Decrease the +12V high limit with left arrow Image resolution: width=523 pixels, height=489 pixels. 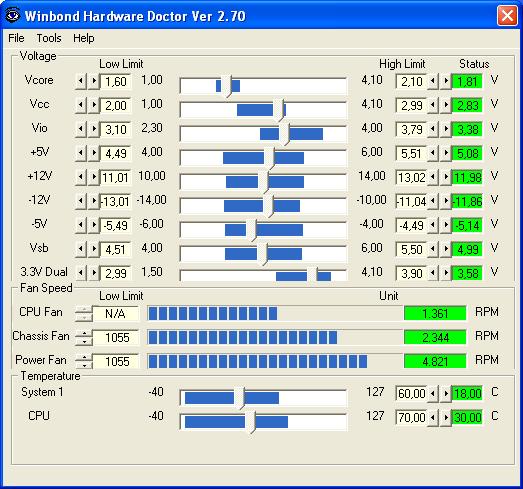coord(433,177)
